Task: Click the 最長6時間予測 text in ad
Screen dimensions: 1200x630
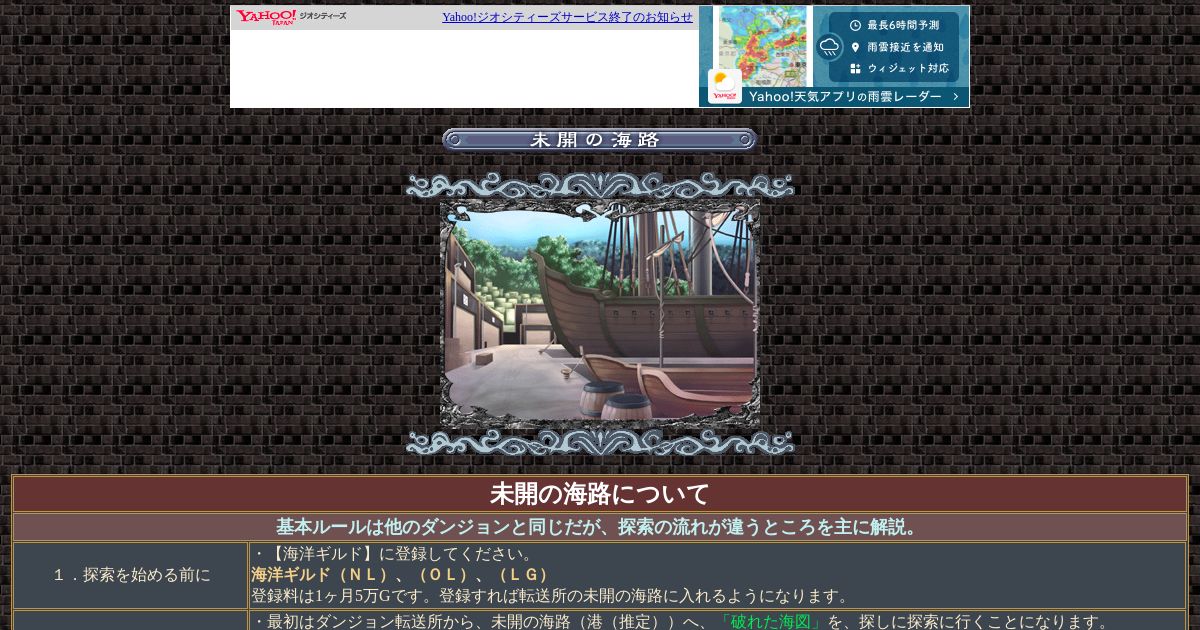Action: coord(903,25)
